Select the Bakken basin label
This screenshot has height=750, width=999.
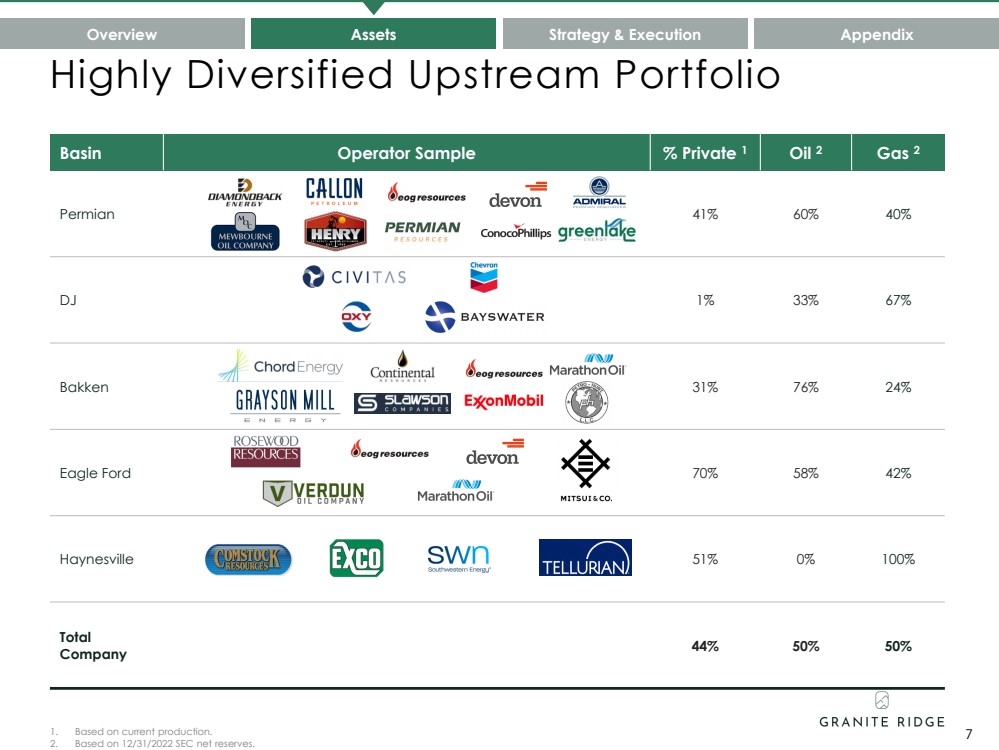pos(84,387)
